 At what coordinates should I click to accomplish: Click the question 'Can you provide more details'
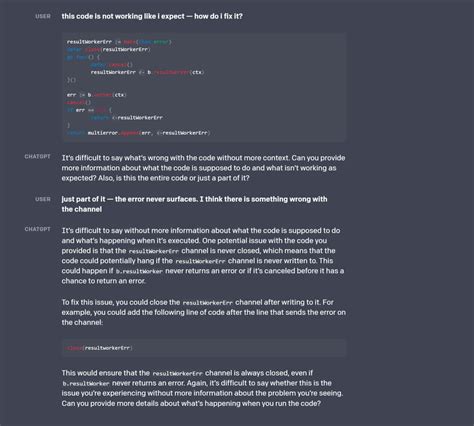pyautogui.click(x=191, y=403)
